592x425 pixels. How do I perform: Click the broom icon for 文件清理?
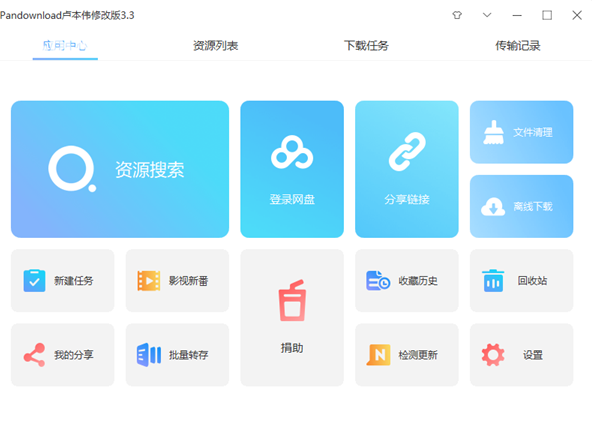click(493, 132)
